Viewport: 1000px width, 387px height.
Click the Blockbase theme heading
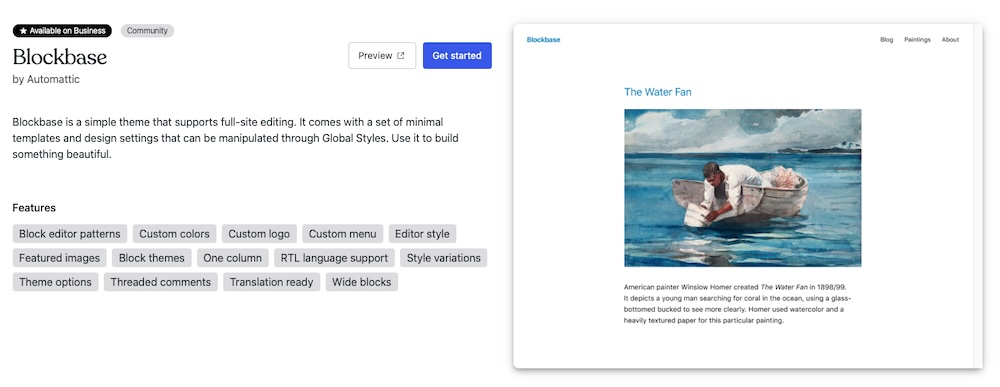pos(60,57)
